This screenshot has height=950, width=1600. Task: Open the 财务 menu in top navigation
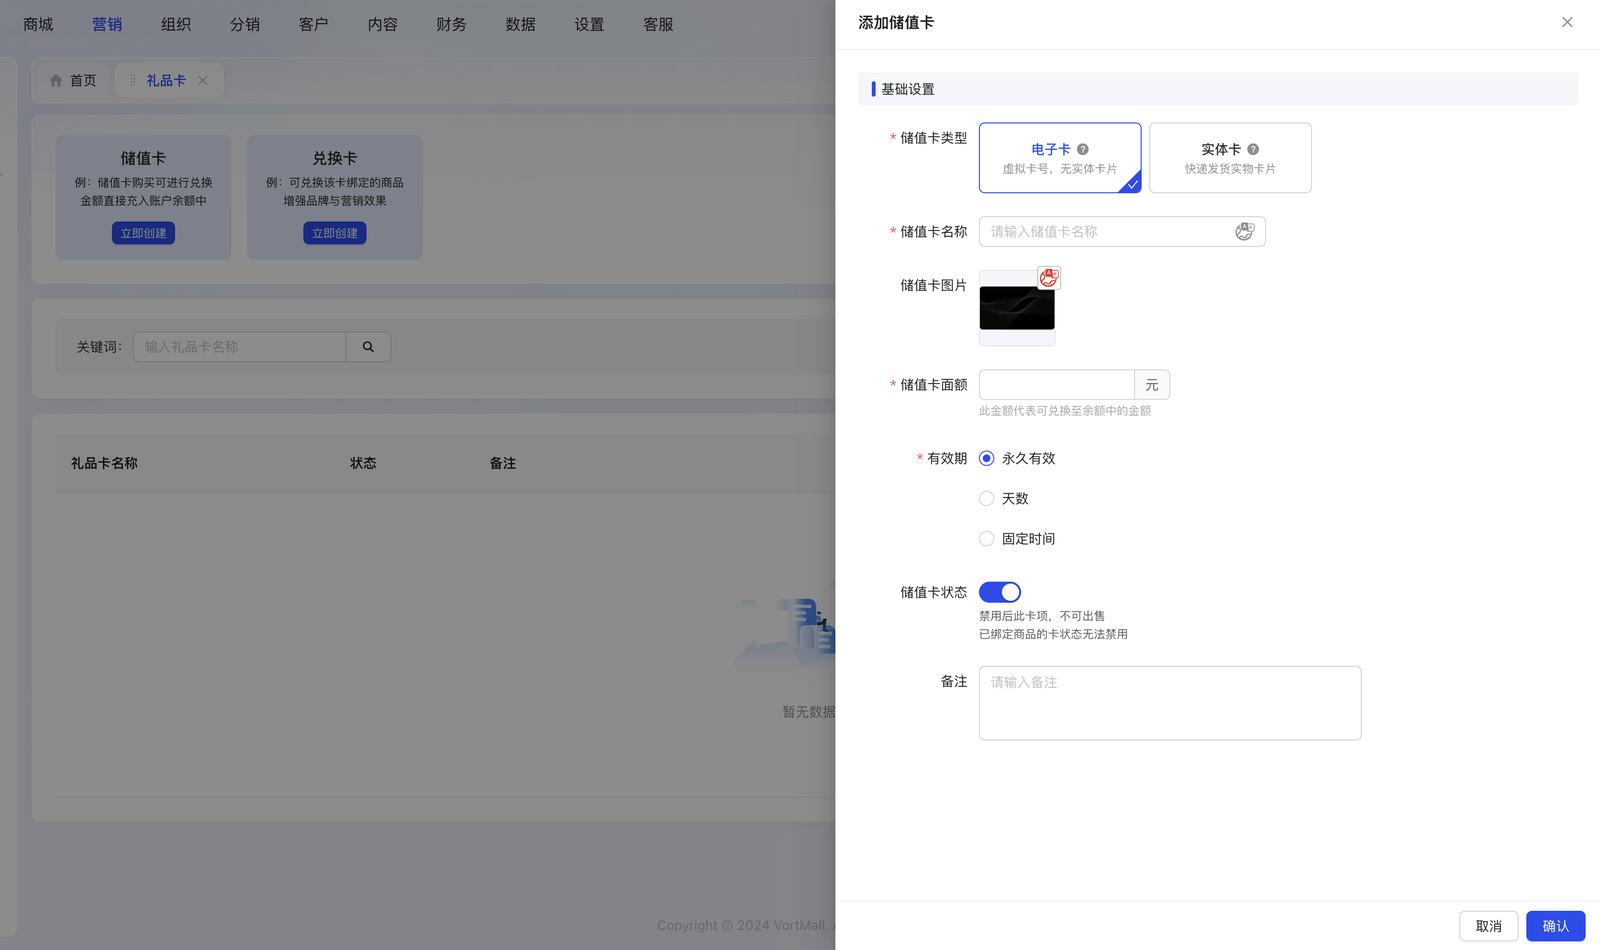tap(451, 24)
